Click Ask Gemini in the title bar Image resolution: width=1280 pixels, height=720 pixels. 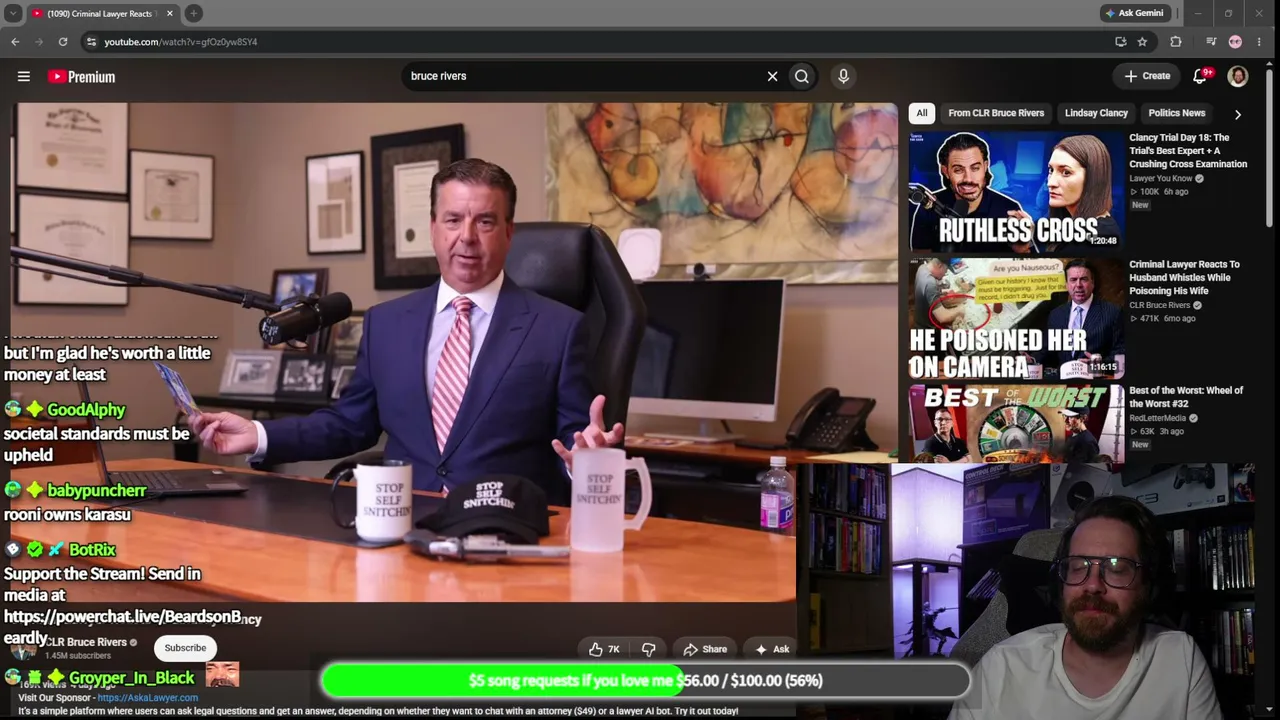1134,13
